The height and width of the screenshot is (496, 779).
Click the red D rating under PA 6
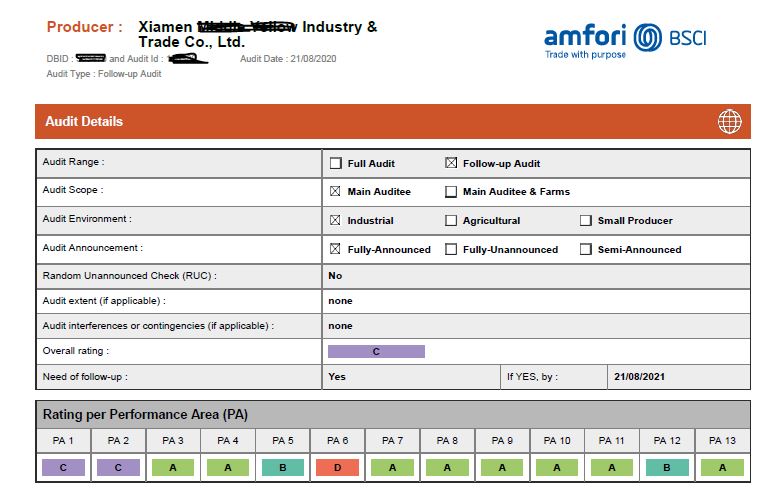[x=338, y=467]
